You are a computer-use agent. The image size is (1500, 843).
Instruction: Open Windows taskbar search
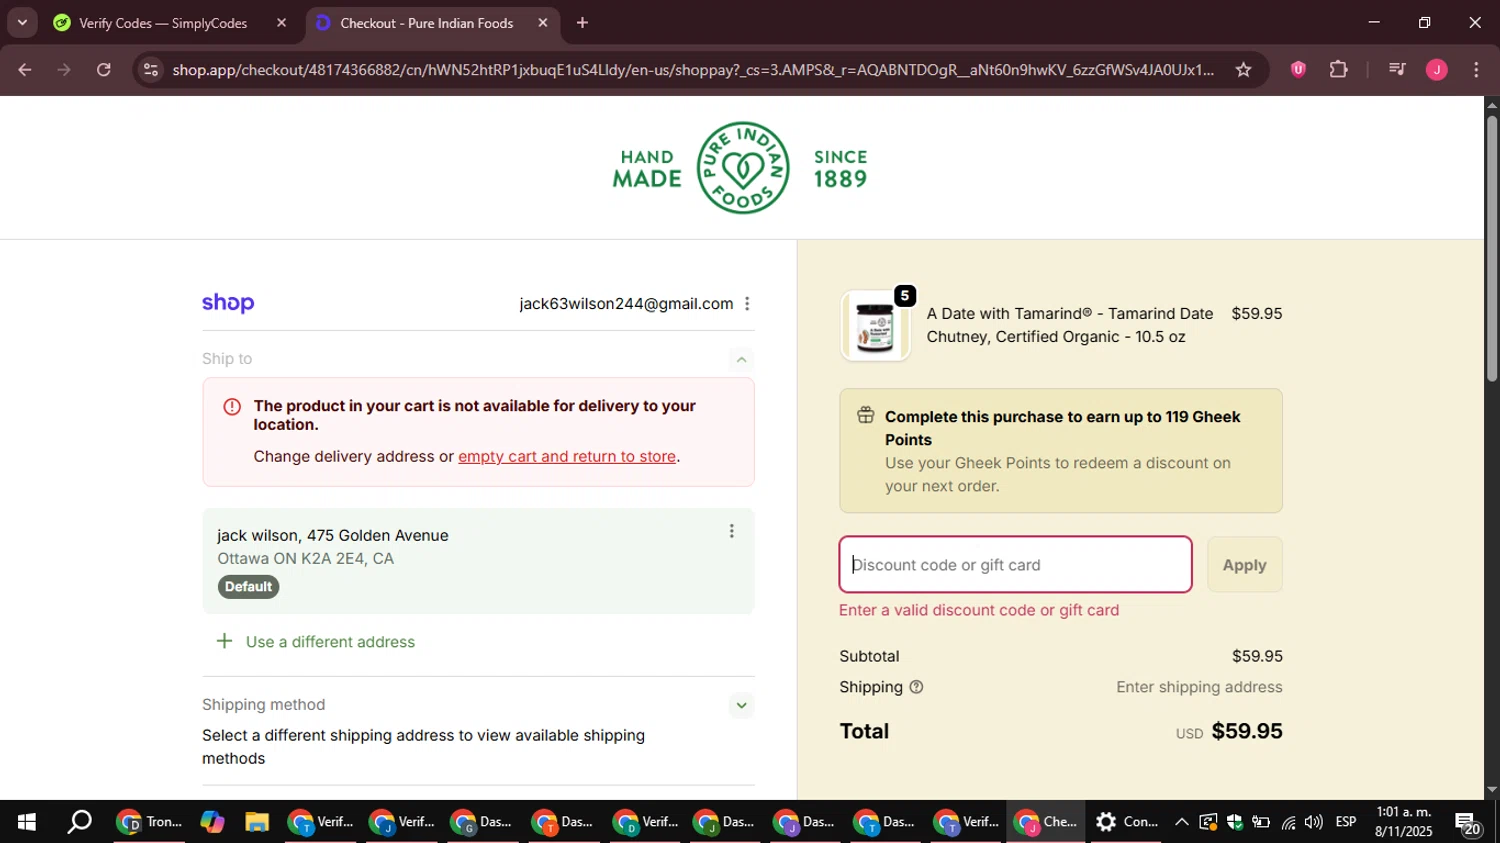click(79, 822)
